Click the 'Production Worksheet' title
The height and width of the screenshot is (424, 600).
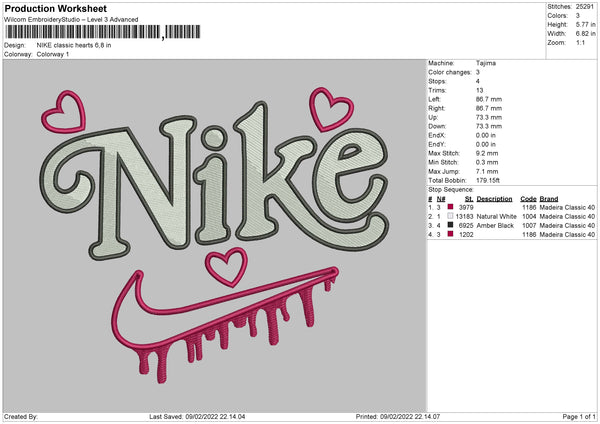click(x=55, y=8)
